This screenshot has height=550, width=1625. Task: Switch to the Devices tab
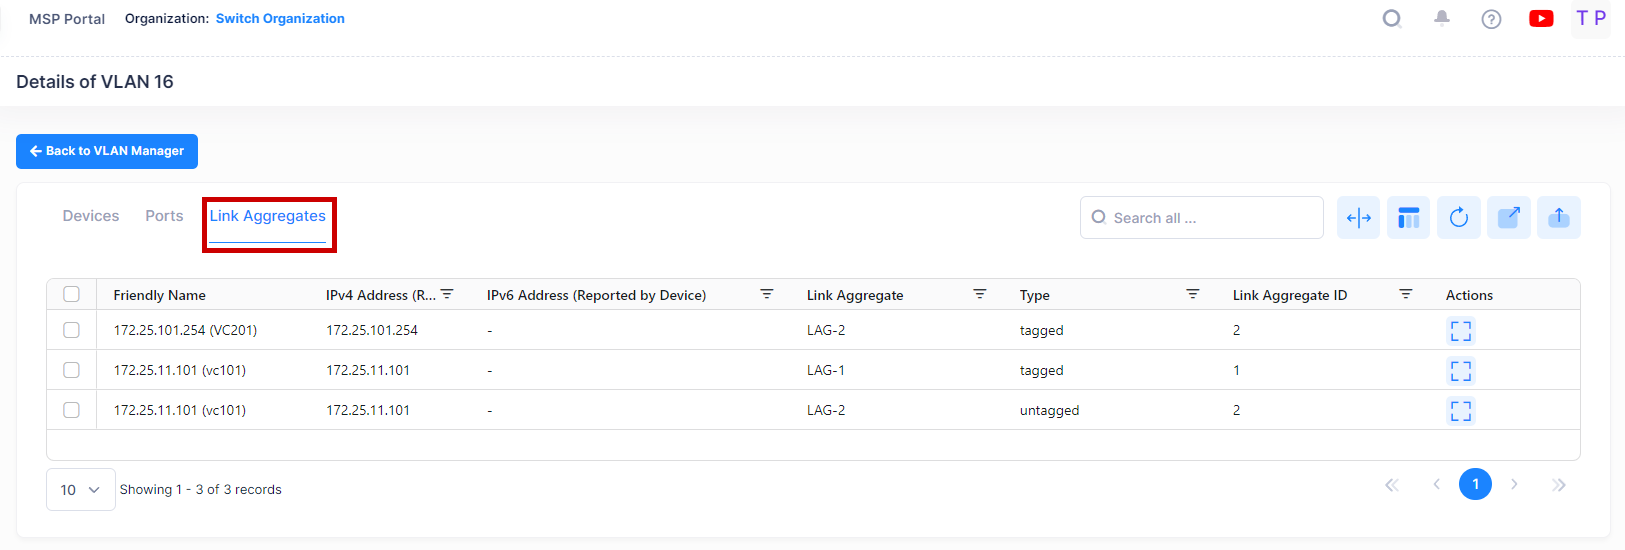click(x=91, y=216)
